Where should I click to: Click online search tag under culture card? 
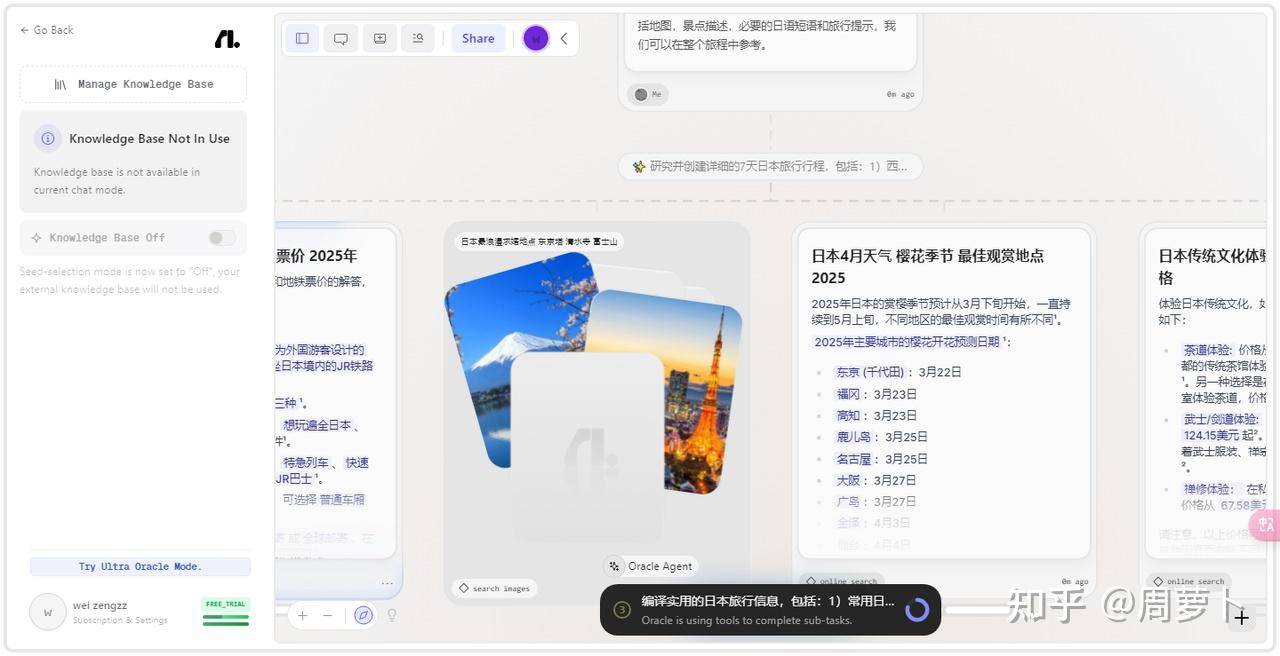[1188, 581]
